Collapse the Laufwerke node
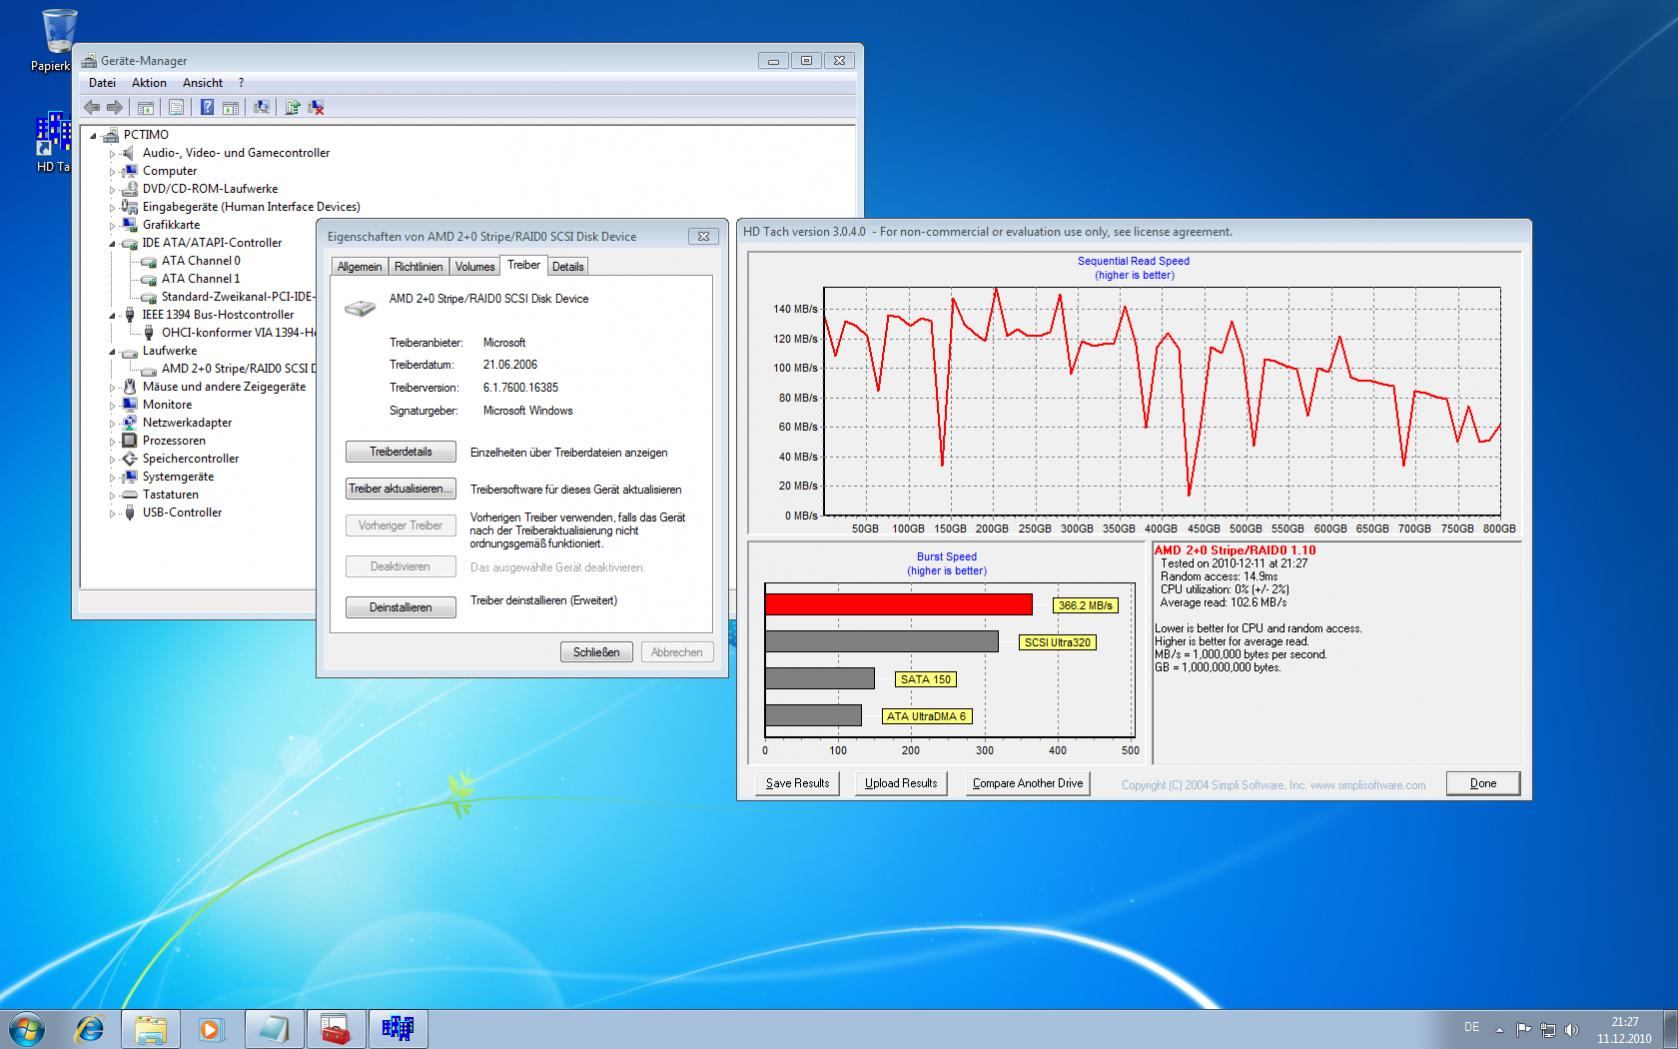The width and height of the screenshot is (1678, 1049). point(112,351)
